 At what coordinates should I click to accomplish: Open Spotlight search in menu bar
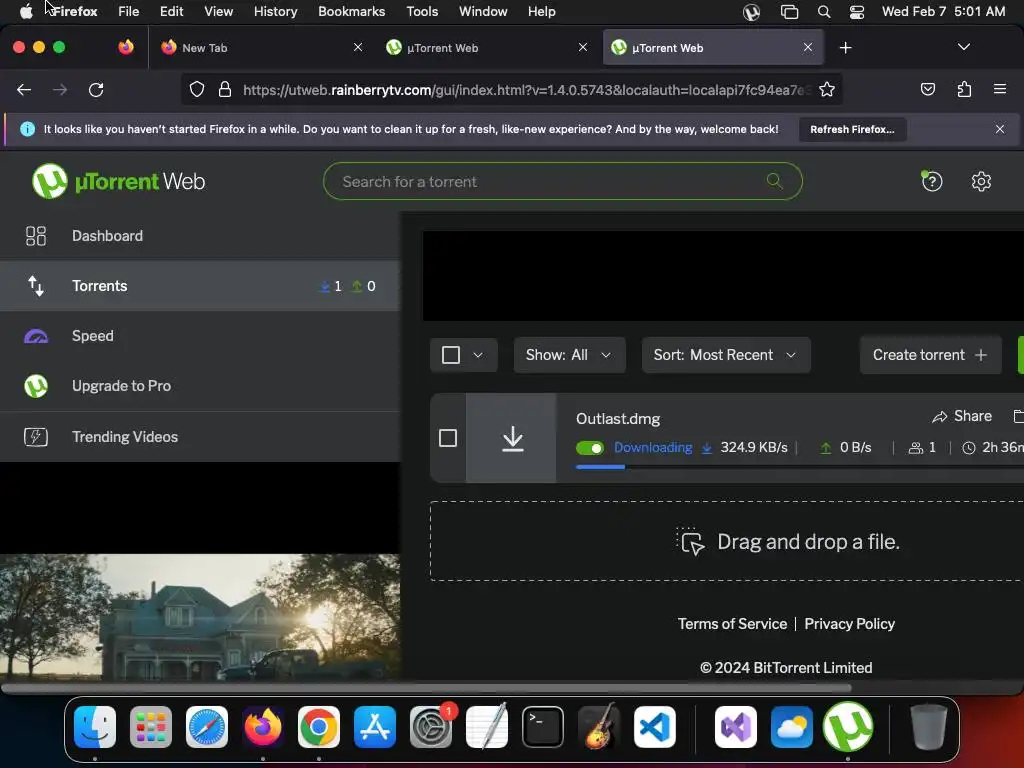pos(824,12)
